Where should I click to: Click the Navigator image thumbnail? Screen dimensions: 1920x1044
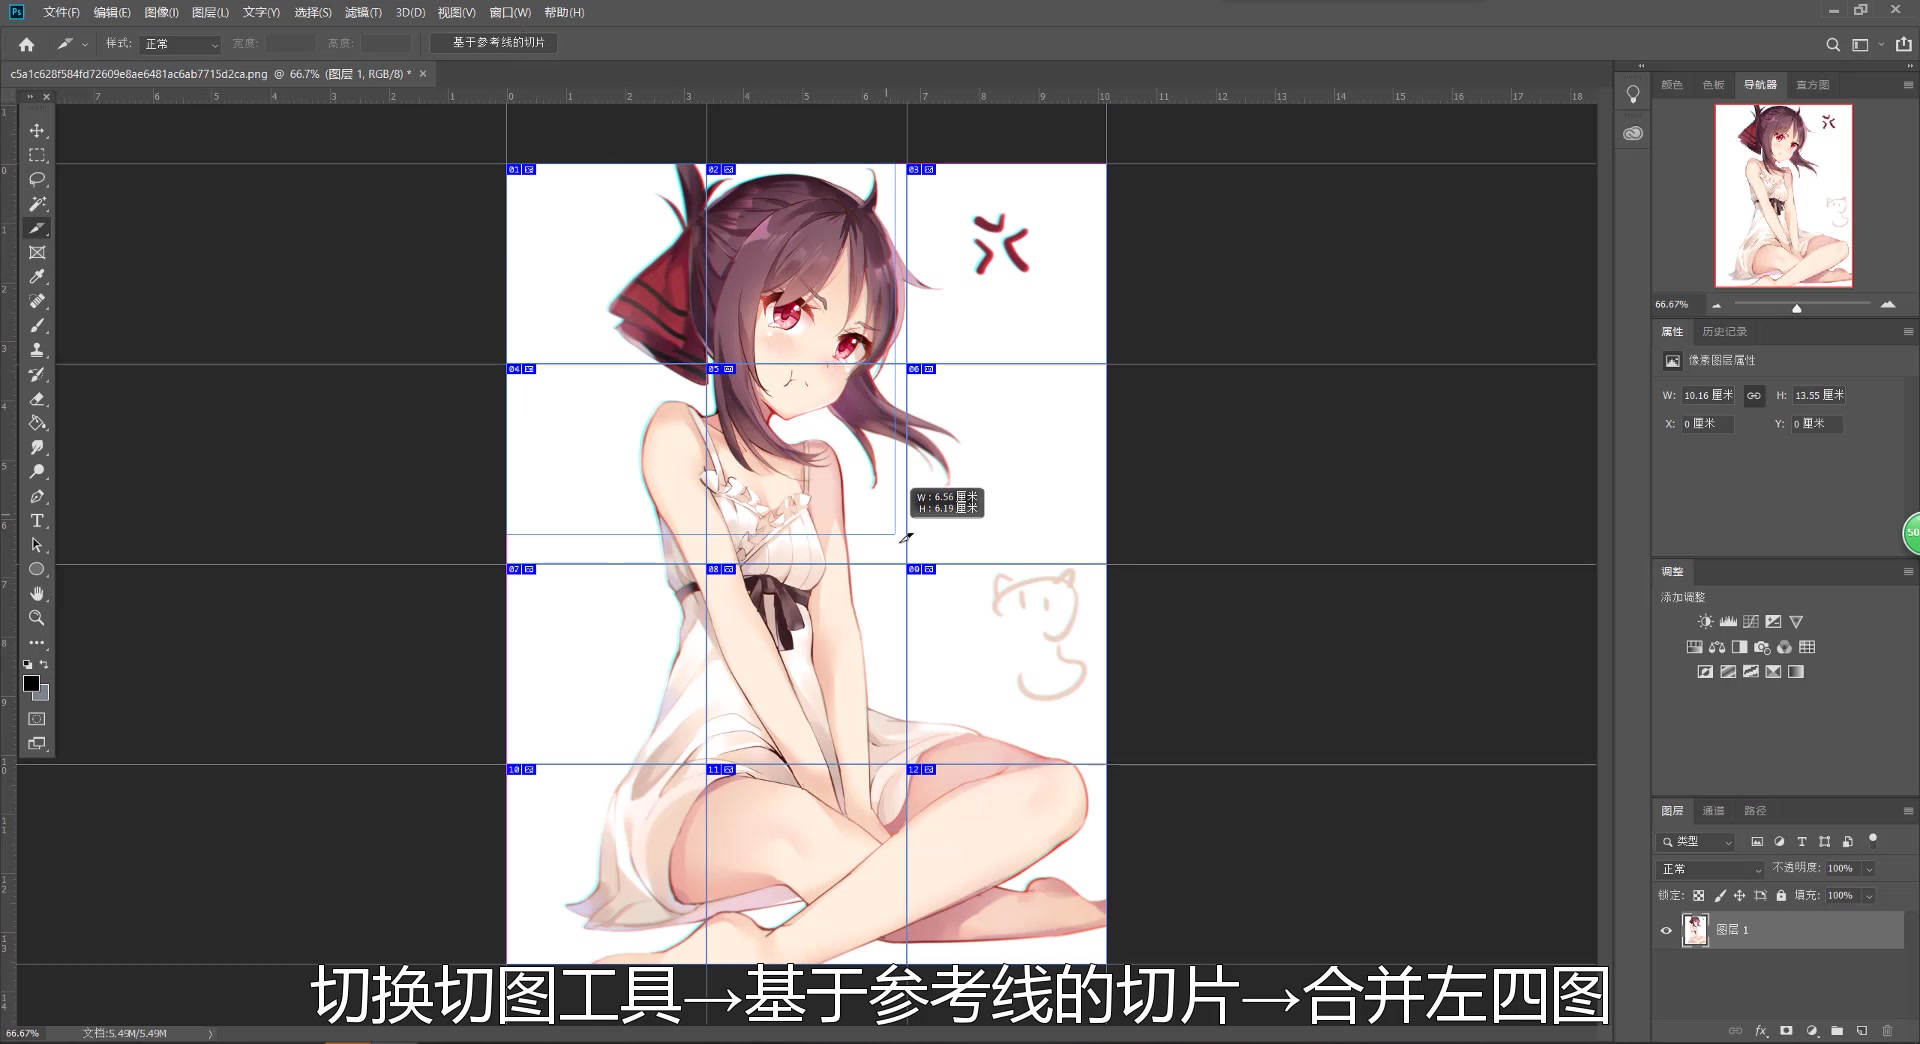point(1783,196)
